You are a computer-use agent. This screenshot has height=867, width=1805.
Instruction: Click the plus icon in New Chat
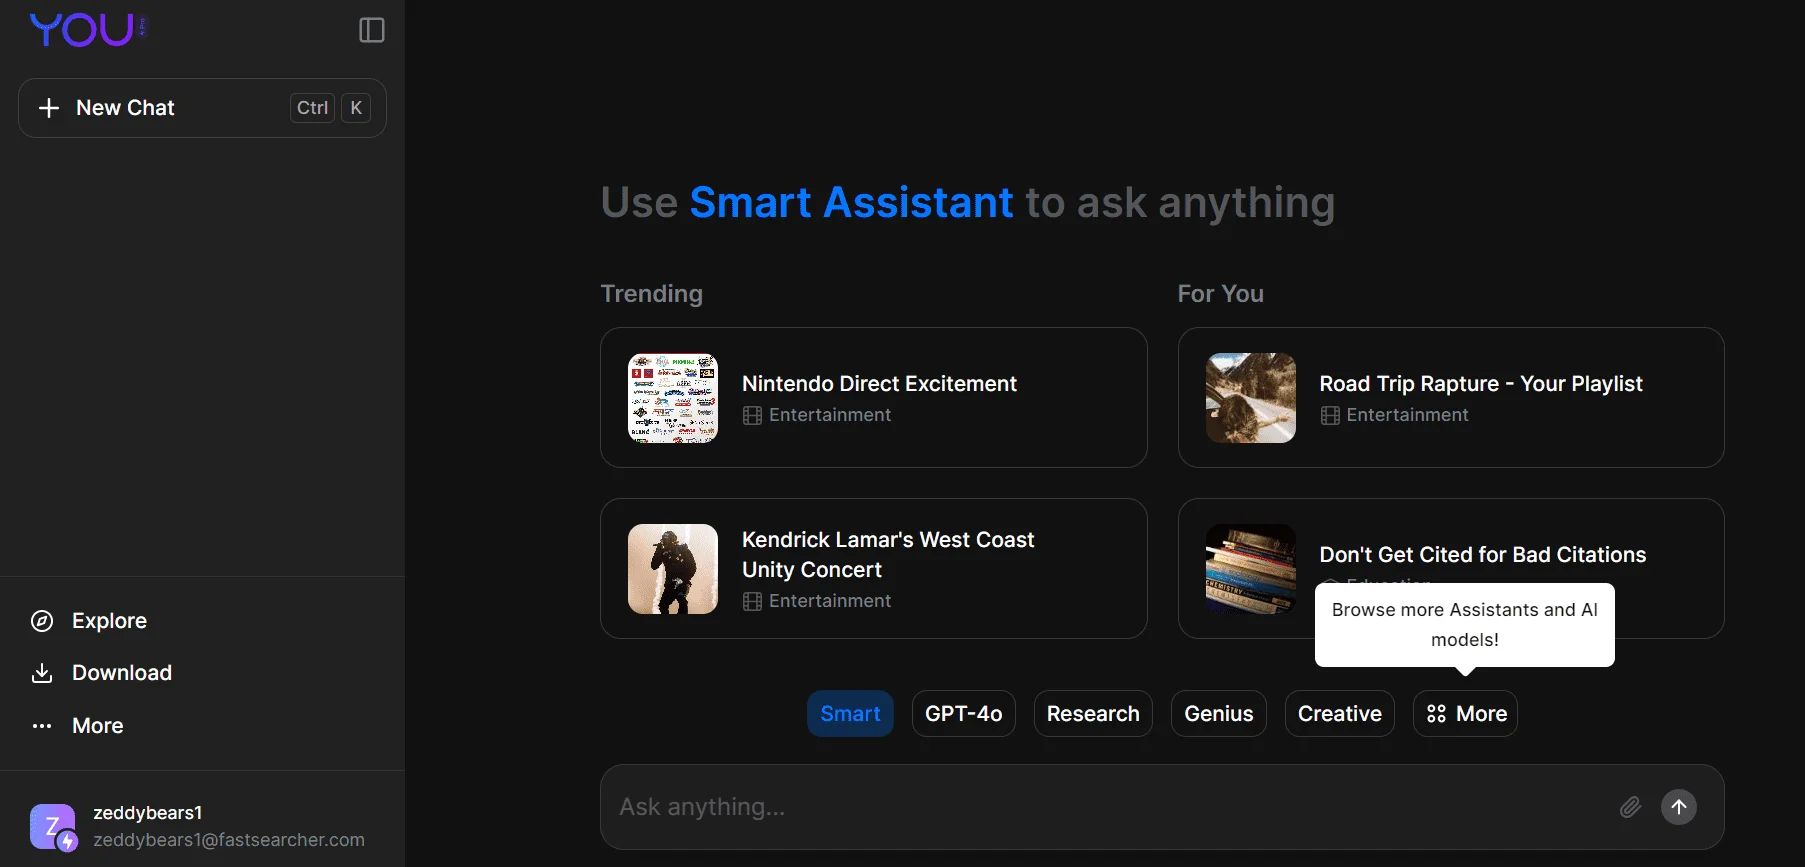[49, 108]
